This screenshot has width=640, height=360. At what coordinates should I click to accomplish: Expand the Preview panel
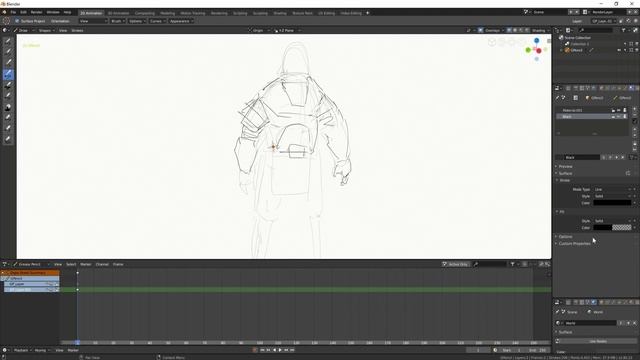[x=565, y=167]
